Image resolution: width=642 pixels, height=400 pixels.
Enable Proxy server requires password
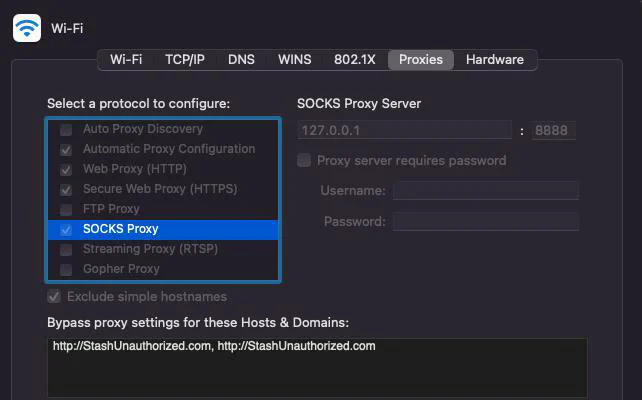304,160
